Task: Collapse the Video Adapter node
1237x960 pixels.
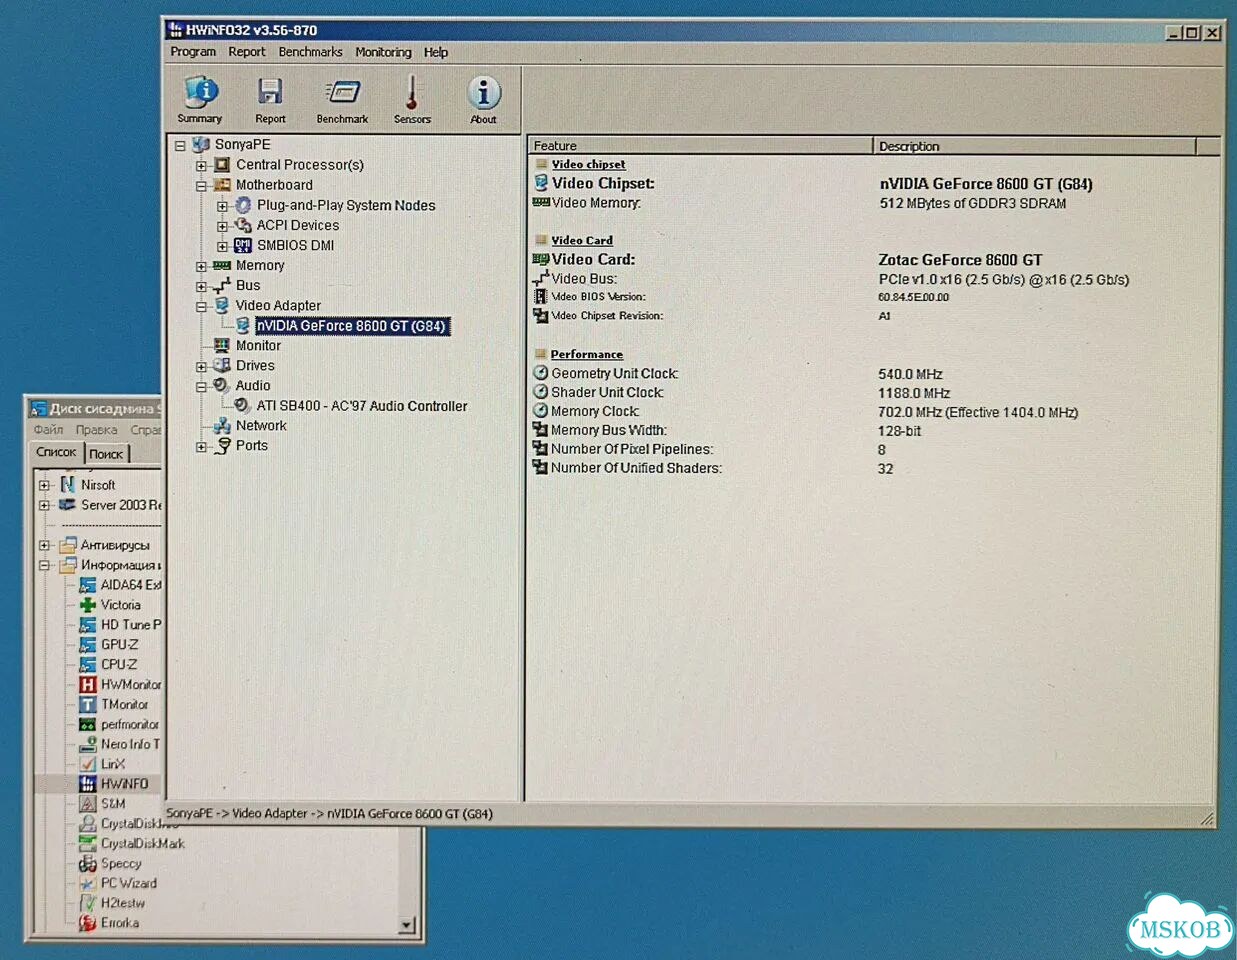Action: tap(201, 307)
